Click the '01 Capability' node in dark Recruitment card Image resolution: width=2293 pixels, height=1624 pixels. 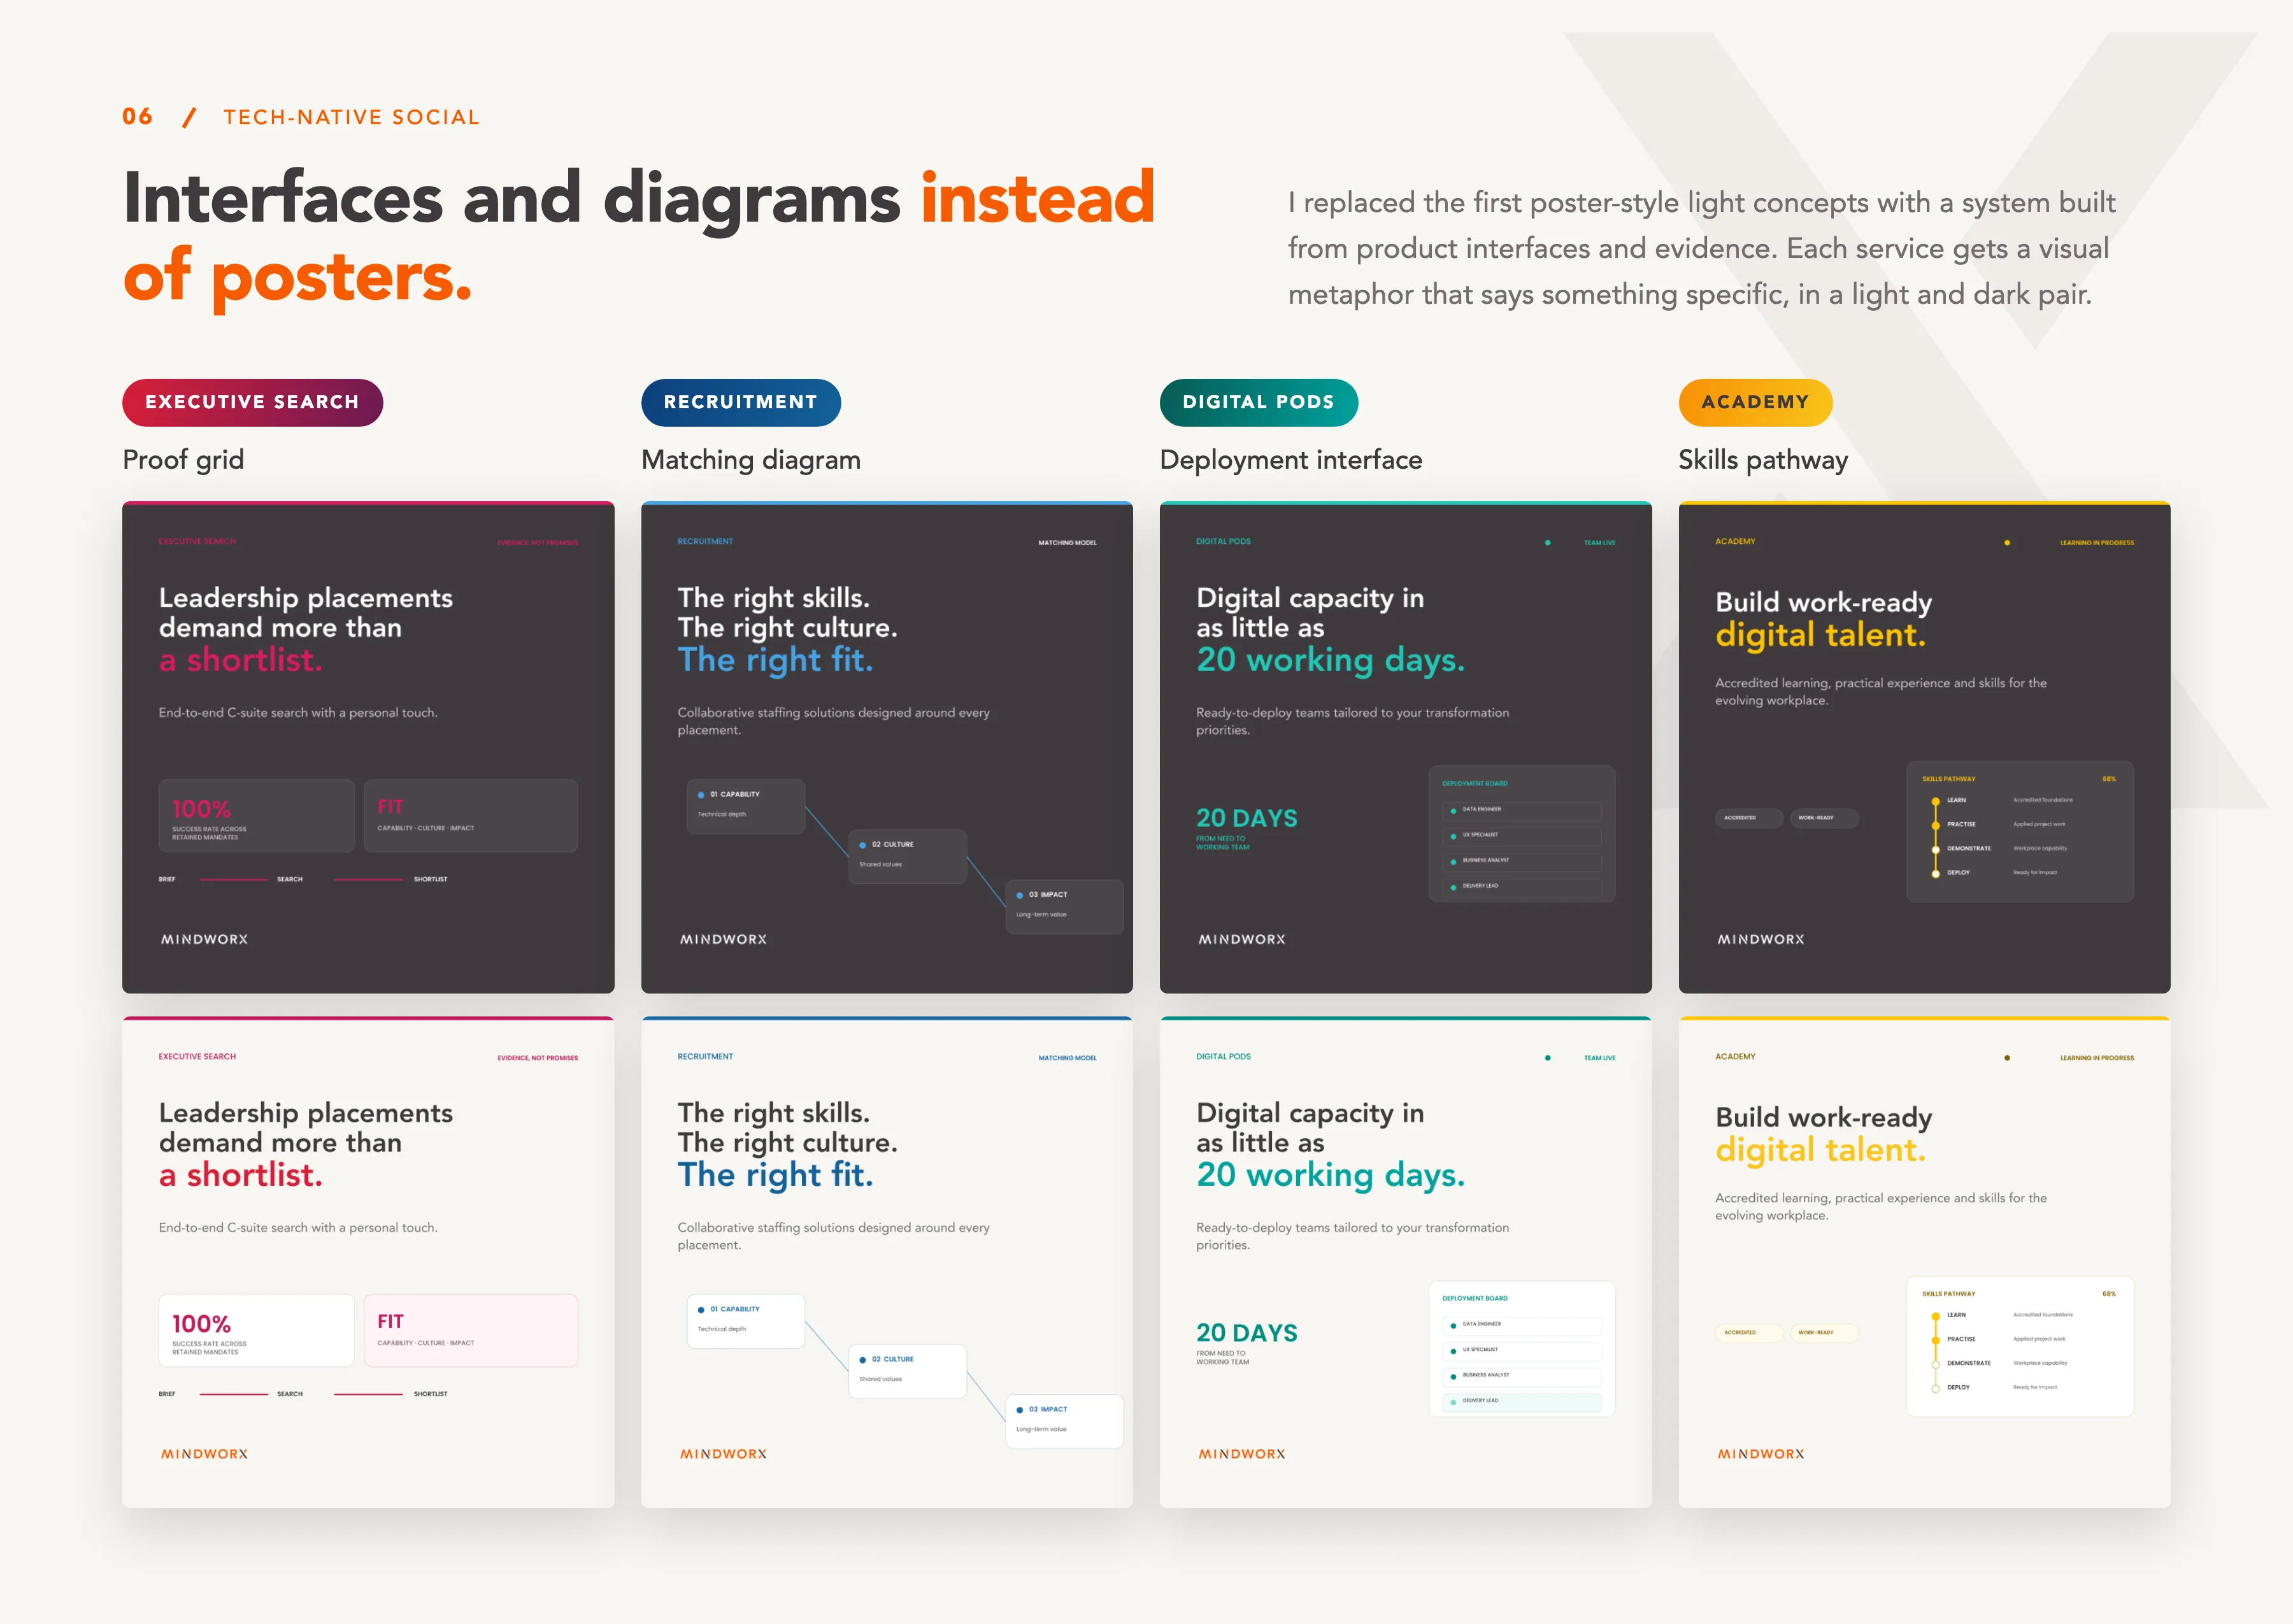(x=746, y=806)
